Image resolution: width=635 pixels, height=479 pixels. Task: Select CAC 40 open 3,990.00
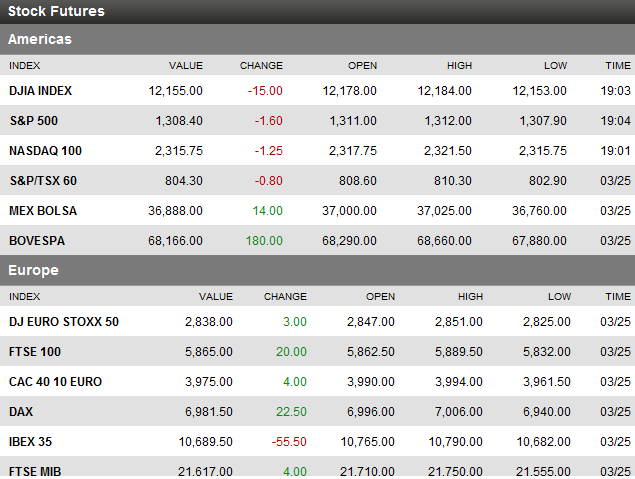tap(371, 381)
